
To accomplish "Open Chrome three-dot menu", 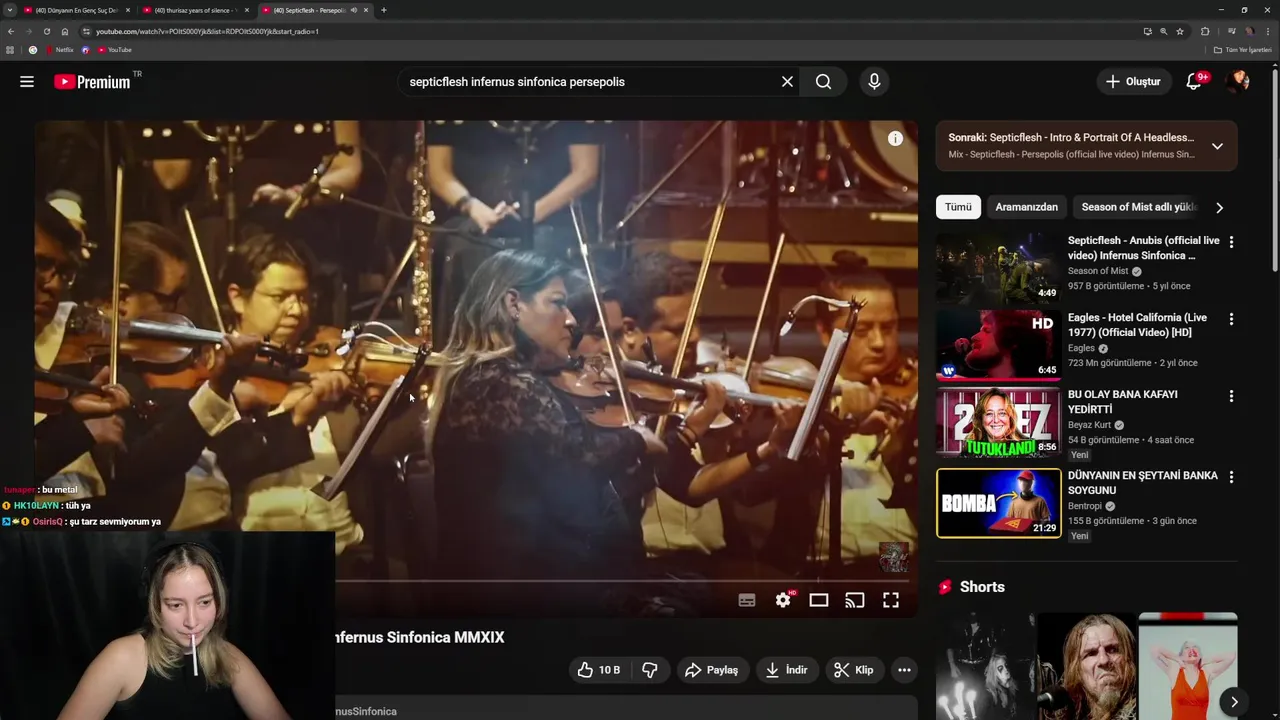I will (1269, 31).
